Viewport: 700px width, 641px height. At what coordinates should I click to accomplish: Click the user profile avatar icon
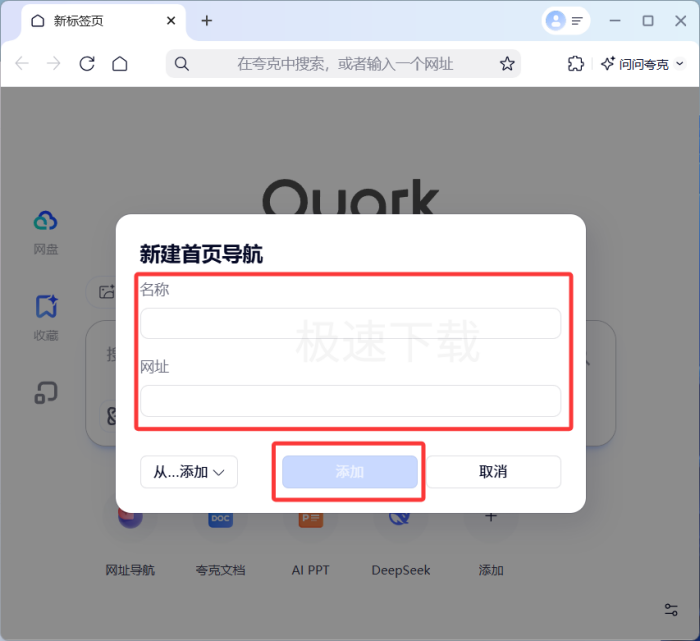coord(556,20)
